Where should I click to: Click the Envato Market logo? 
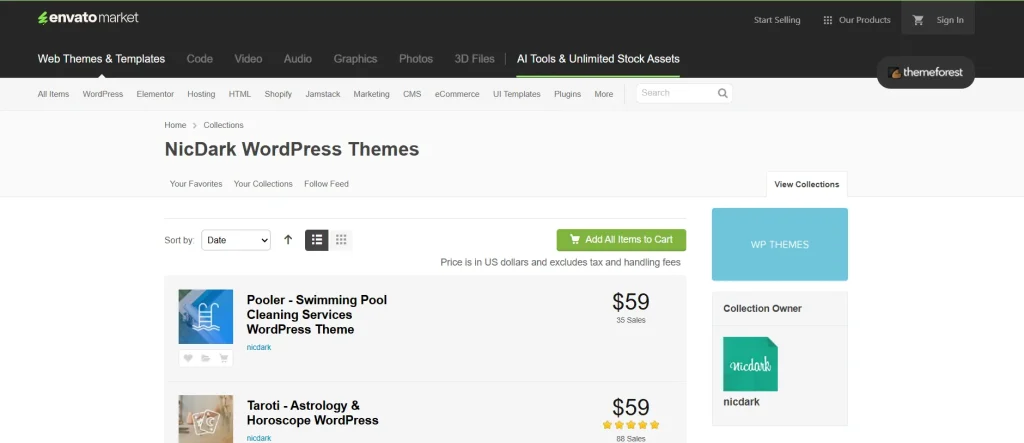pyautogui.click(x=88, y=18)
